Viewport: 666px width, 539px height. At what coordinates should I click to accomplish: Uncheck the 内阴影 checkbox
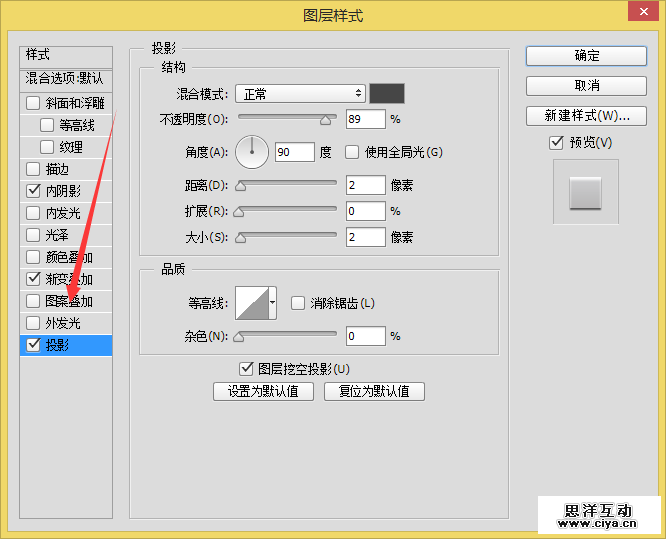[x=33, y=191]
